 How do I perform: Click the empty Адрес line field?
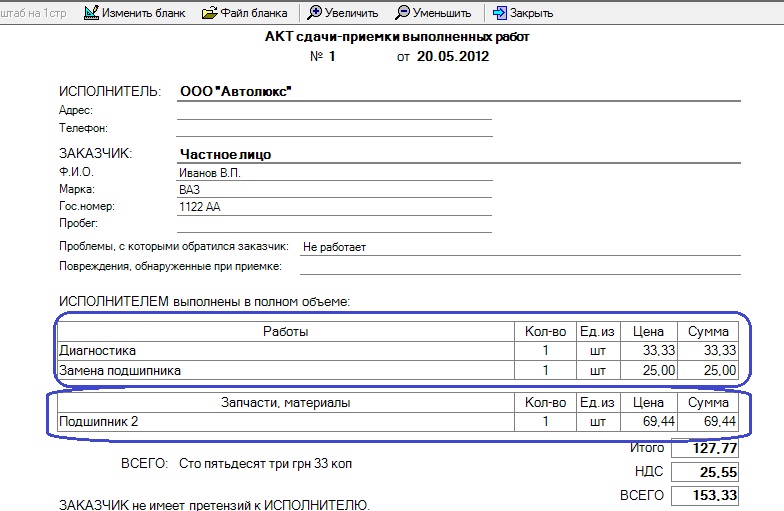[x=334, y=111]
